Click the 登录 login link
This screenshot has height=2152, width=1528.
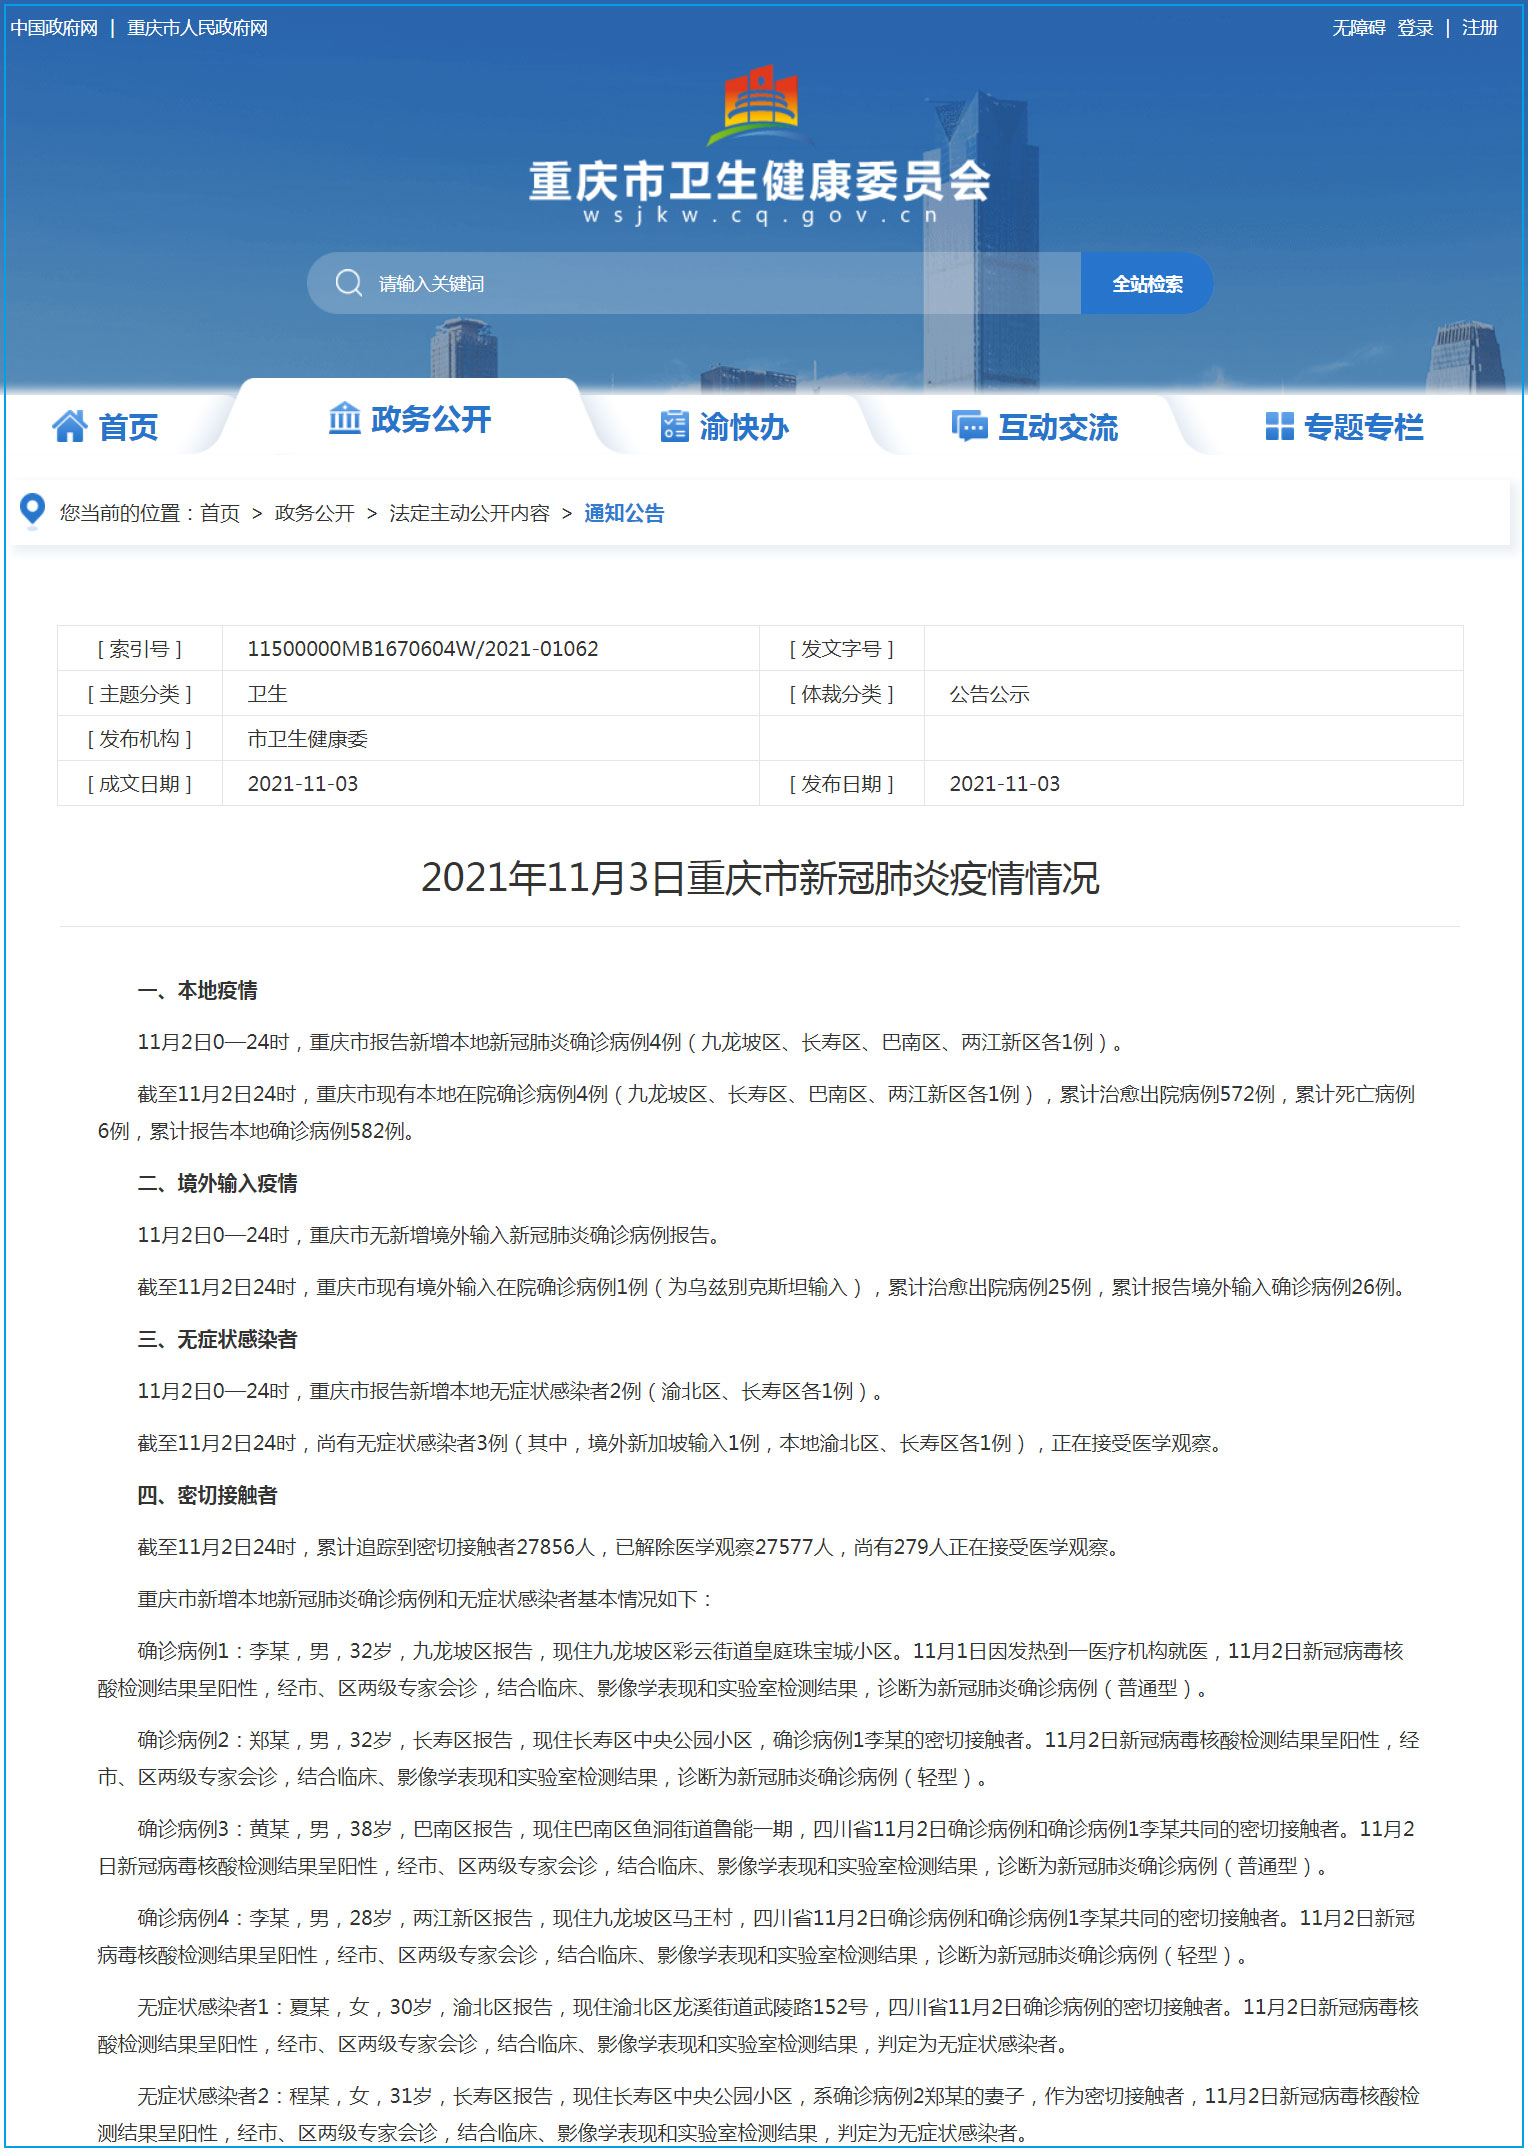point(1415,28)
